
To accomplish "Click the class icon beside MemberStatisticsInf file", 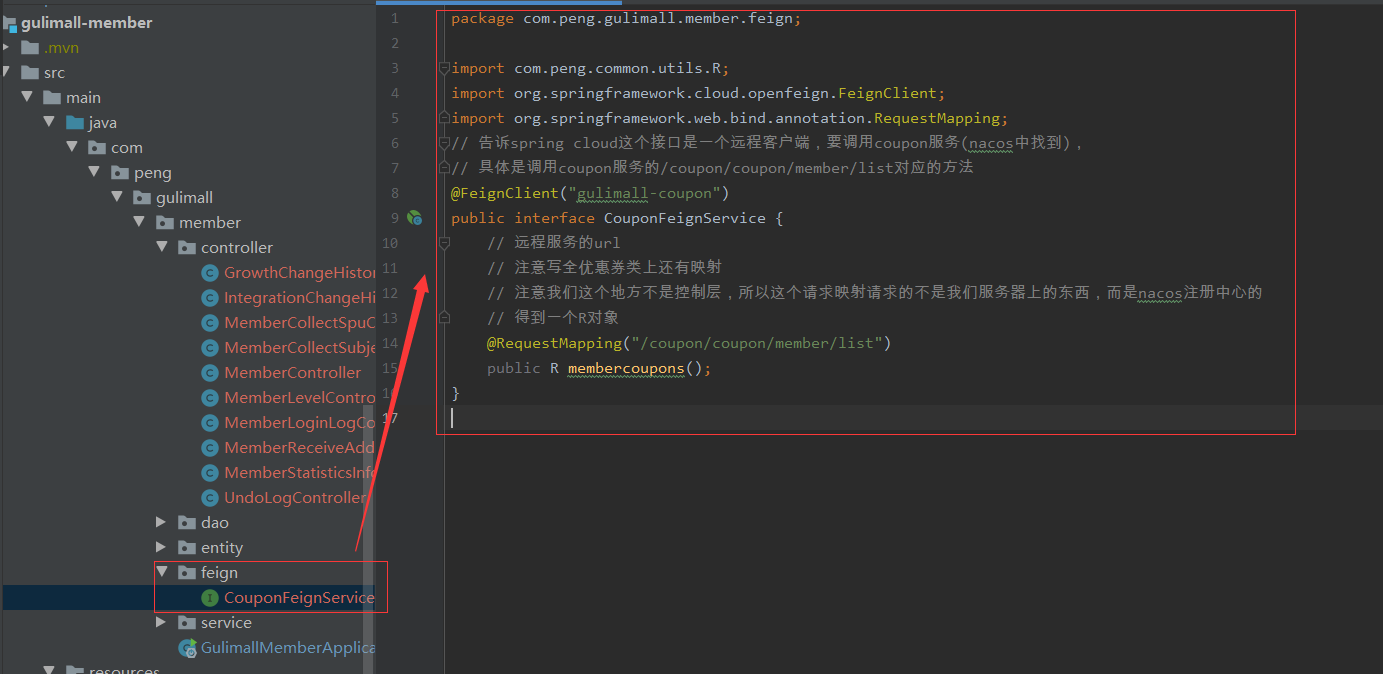I will pyautogui.click(x=209, y=473).
